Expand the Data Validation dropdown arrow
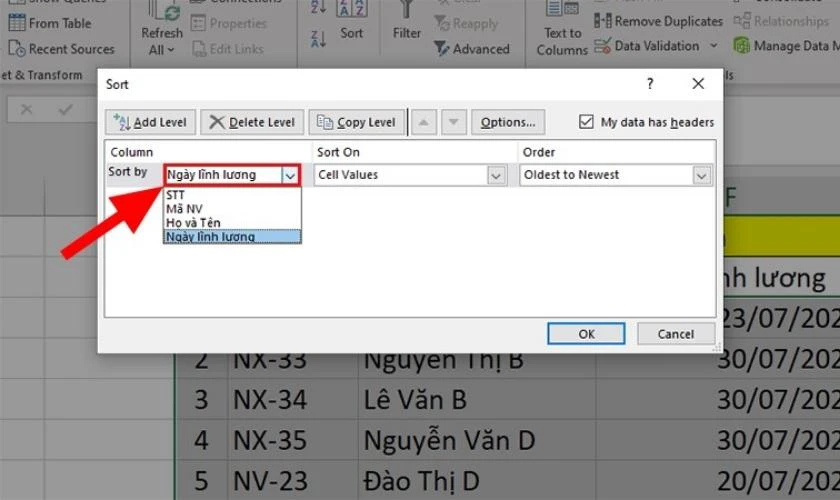The height and width of the screenshot is (500, 840). coord(714,46)
